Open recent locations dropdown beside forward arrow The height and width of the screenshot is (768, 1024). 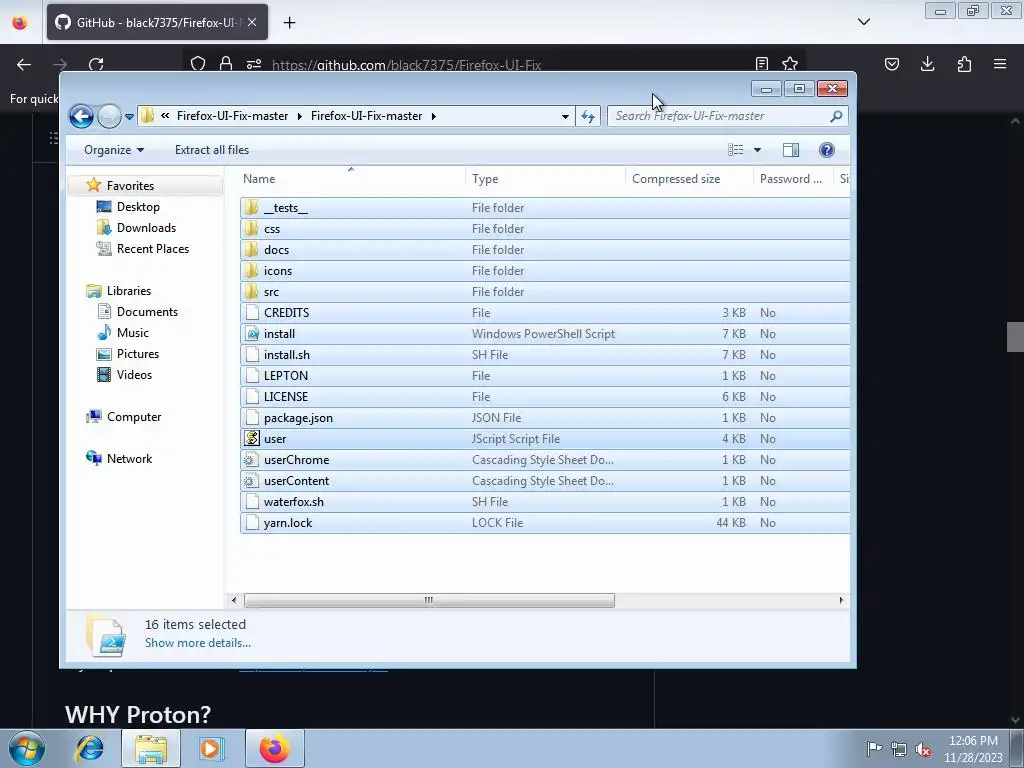click(129, 117)
